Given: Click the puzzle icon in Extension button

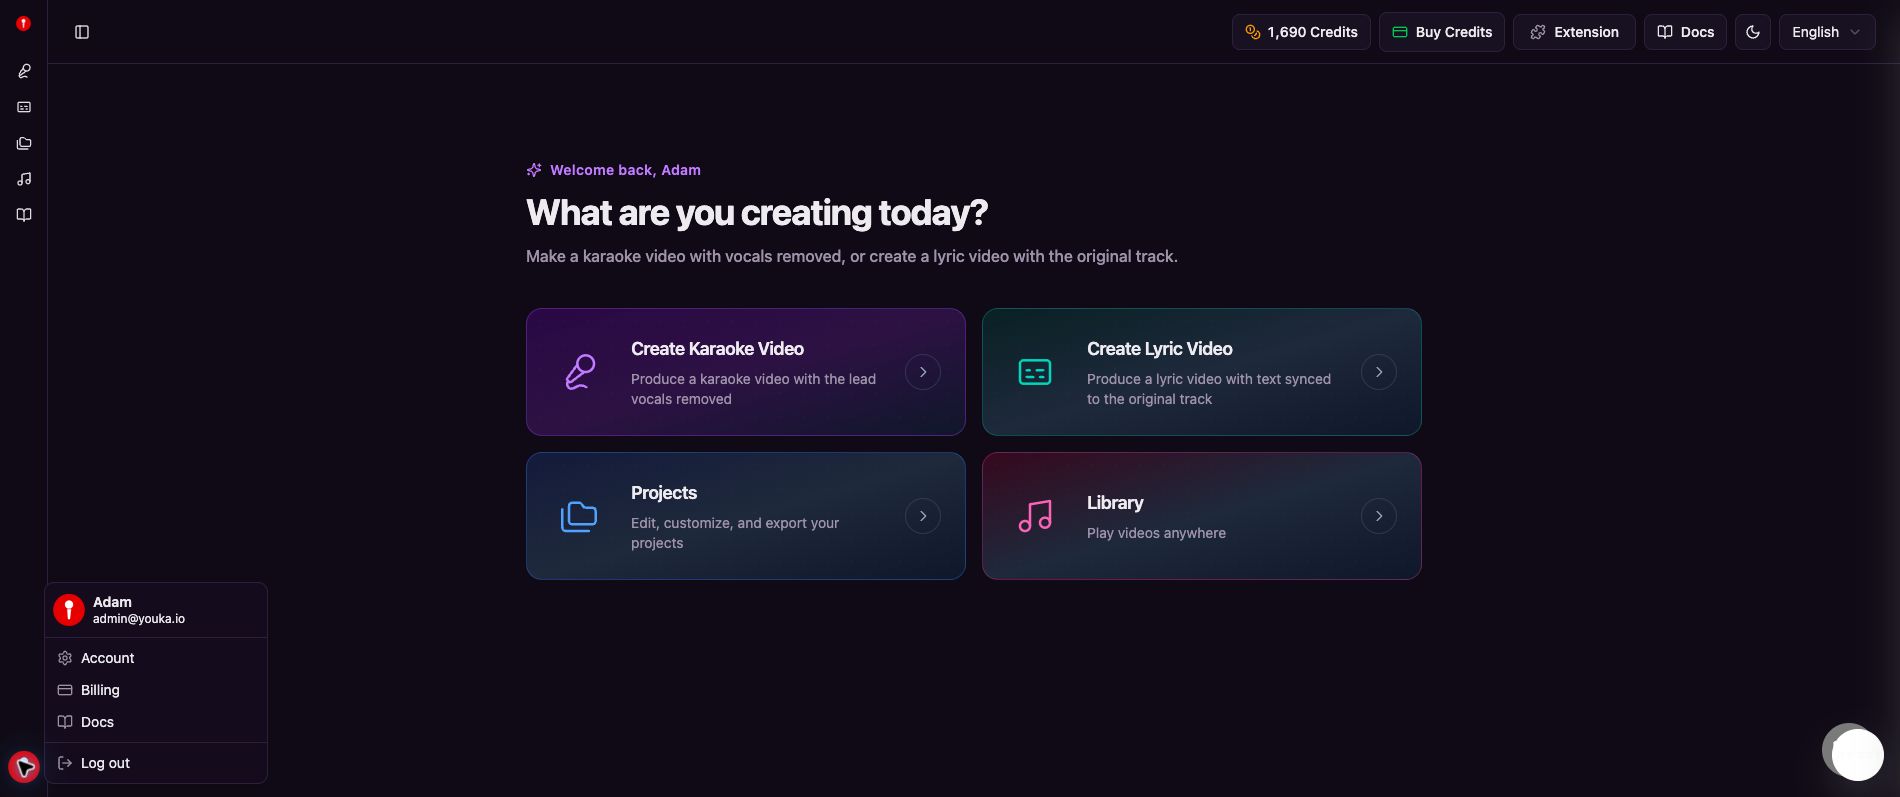Looking at the screenshot, I should [1538, 32].
